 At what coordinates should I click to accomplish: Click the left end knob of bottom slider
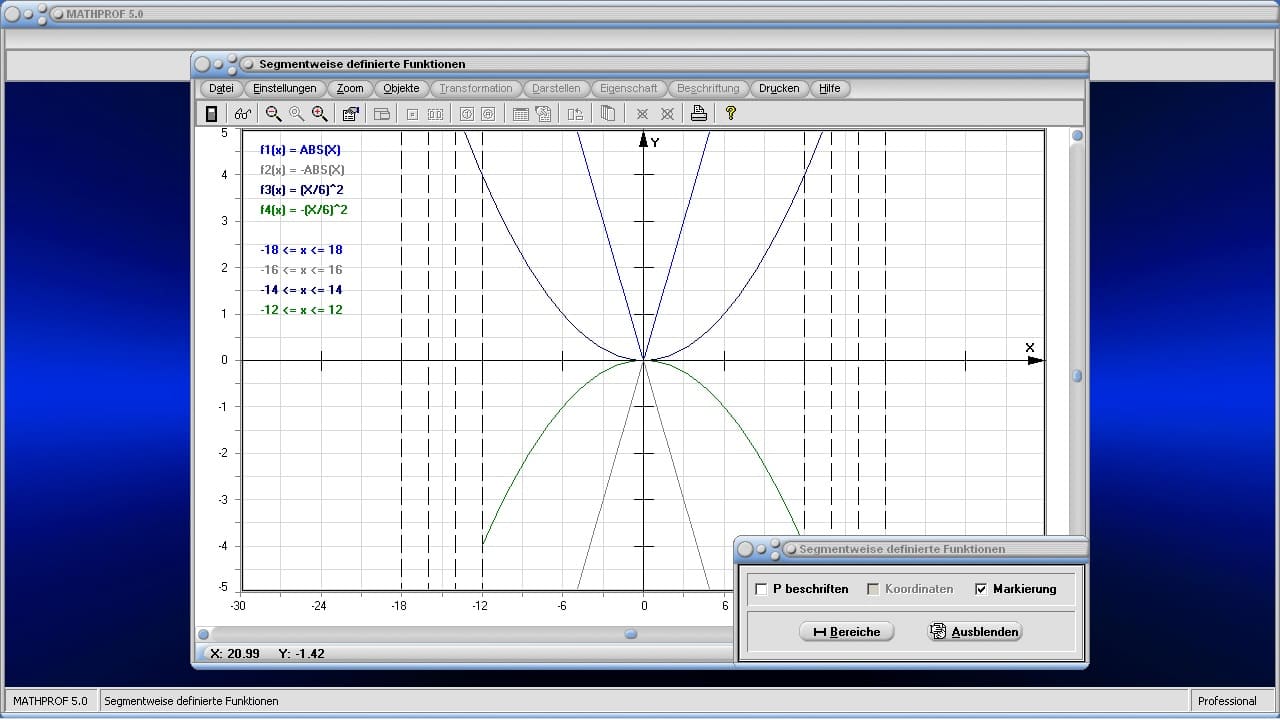pos(204,634)
